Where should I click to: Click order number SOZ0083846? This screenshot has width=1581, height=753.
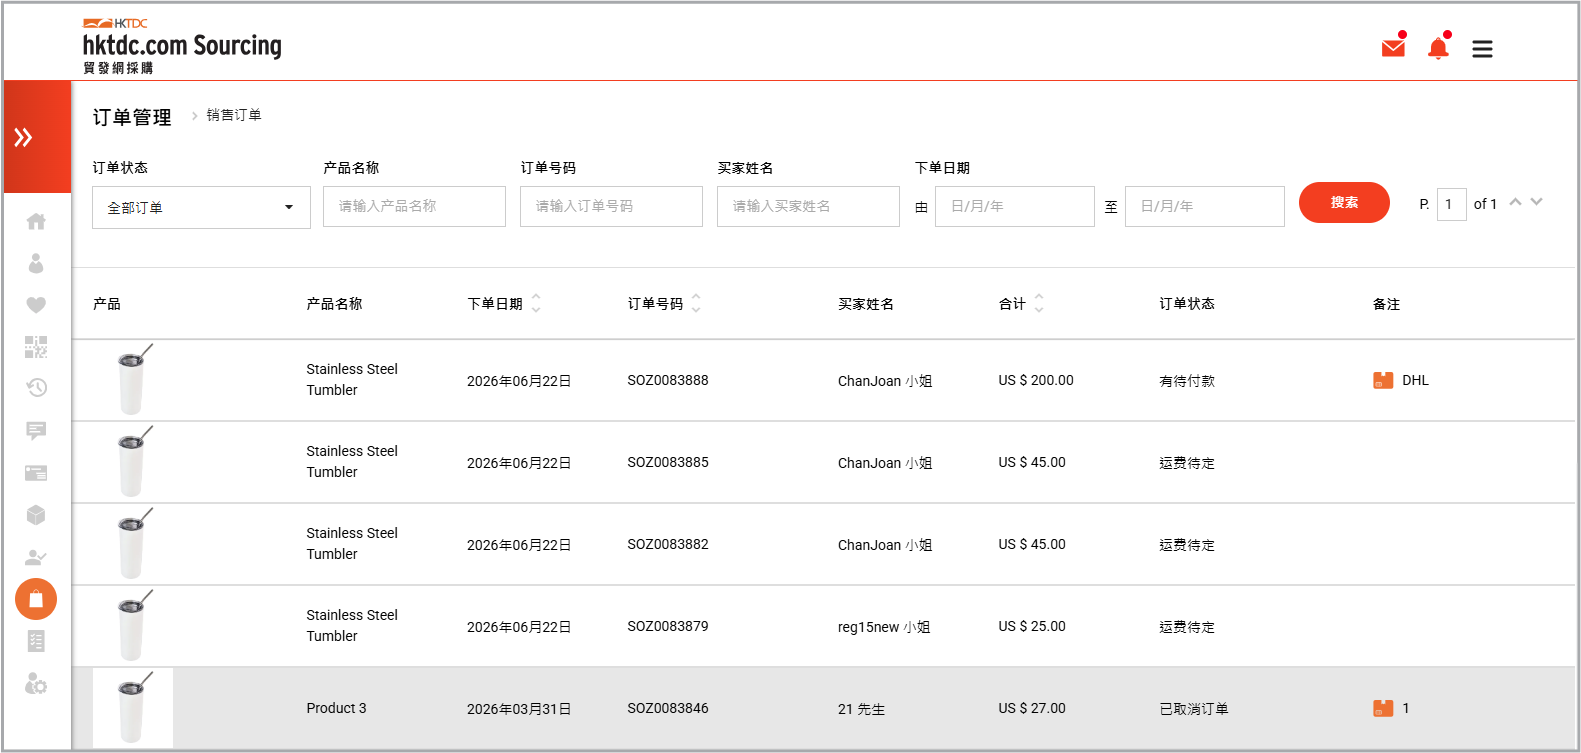[x=668, y=708]
